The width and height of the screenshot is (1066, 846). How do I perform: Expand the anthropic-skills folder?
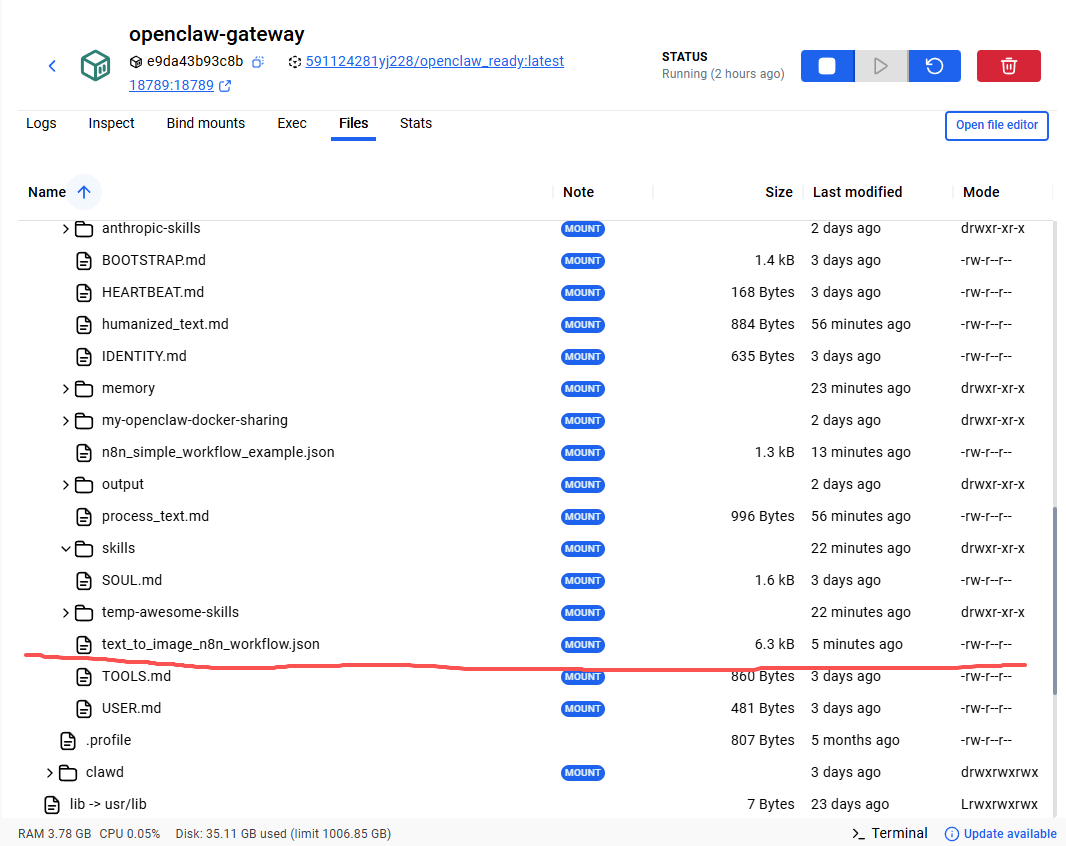66,229
